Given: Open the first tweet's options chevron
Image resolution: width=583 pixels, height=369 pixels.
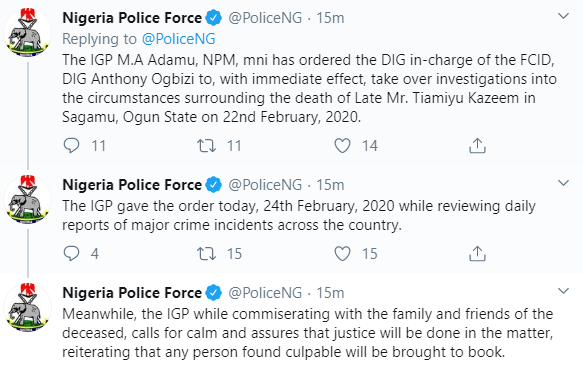Looking at the screenshot, I should click(x=564, y=16).
